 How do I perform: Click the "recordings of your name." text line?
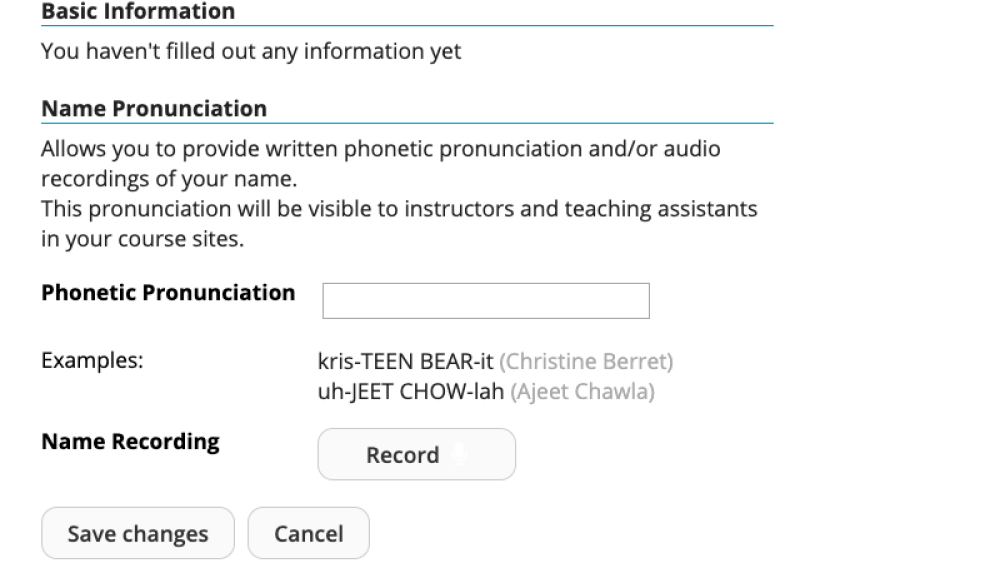[170, 179]
